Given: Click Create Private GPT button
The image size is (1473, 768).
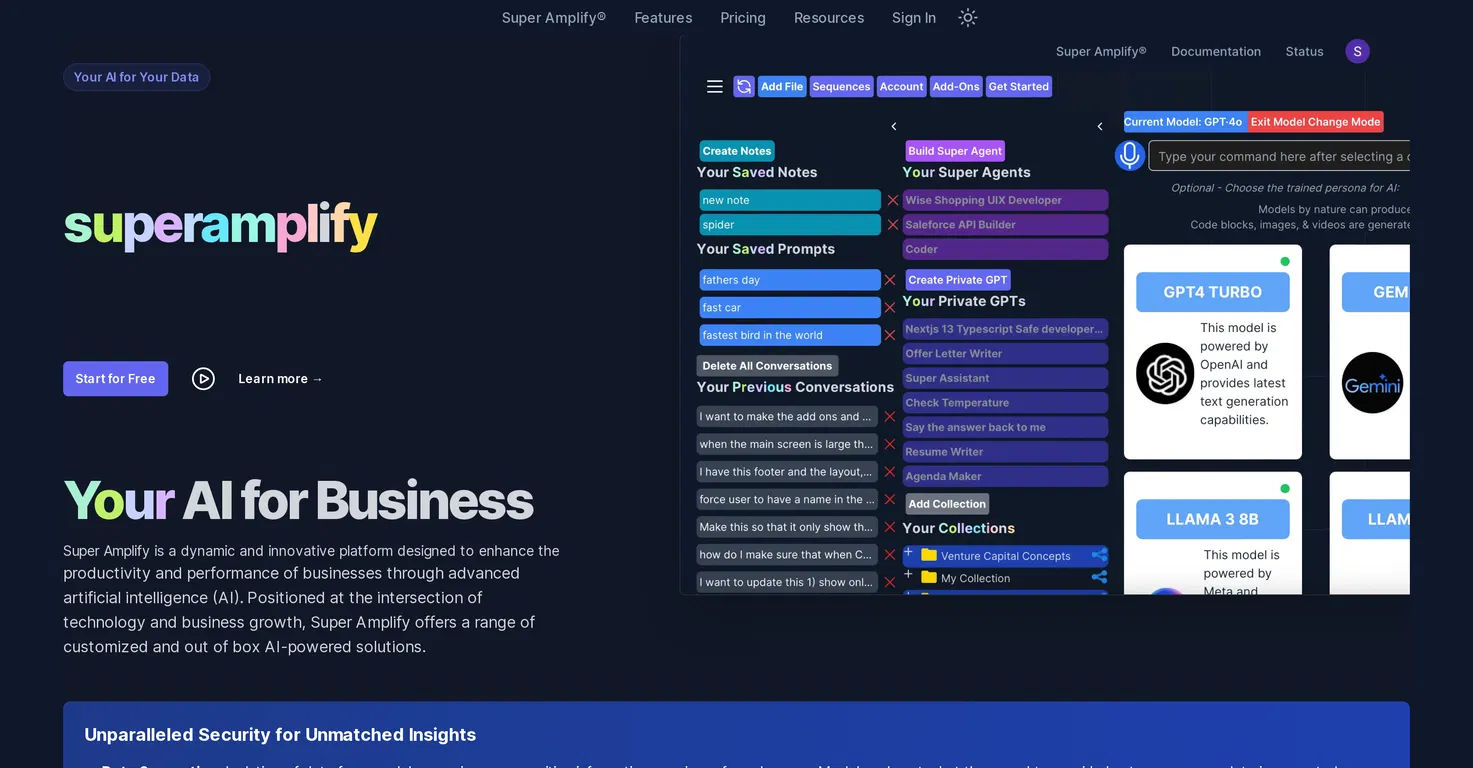Looking at the screenshot, I should pos(958,280).
